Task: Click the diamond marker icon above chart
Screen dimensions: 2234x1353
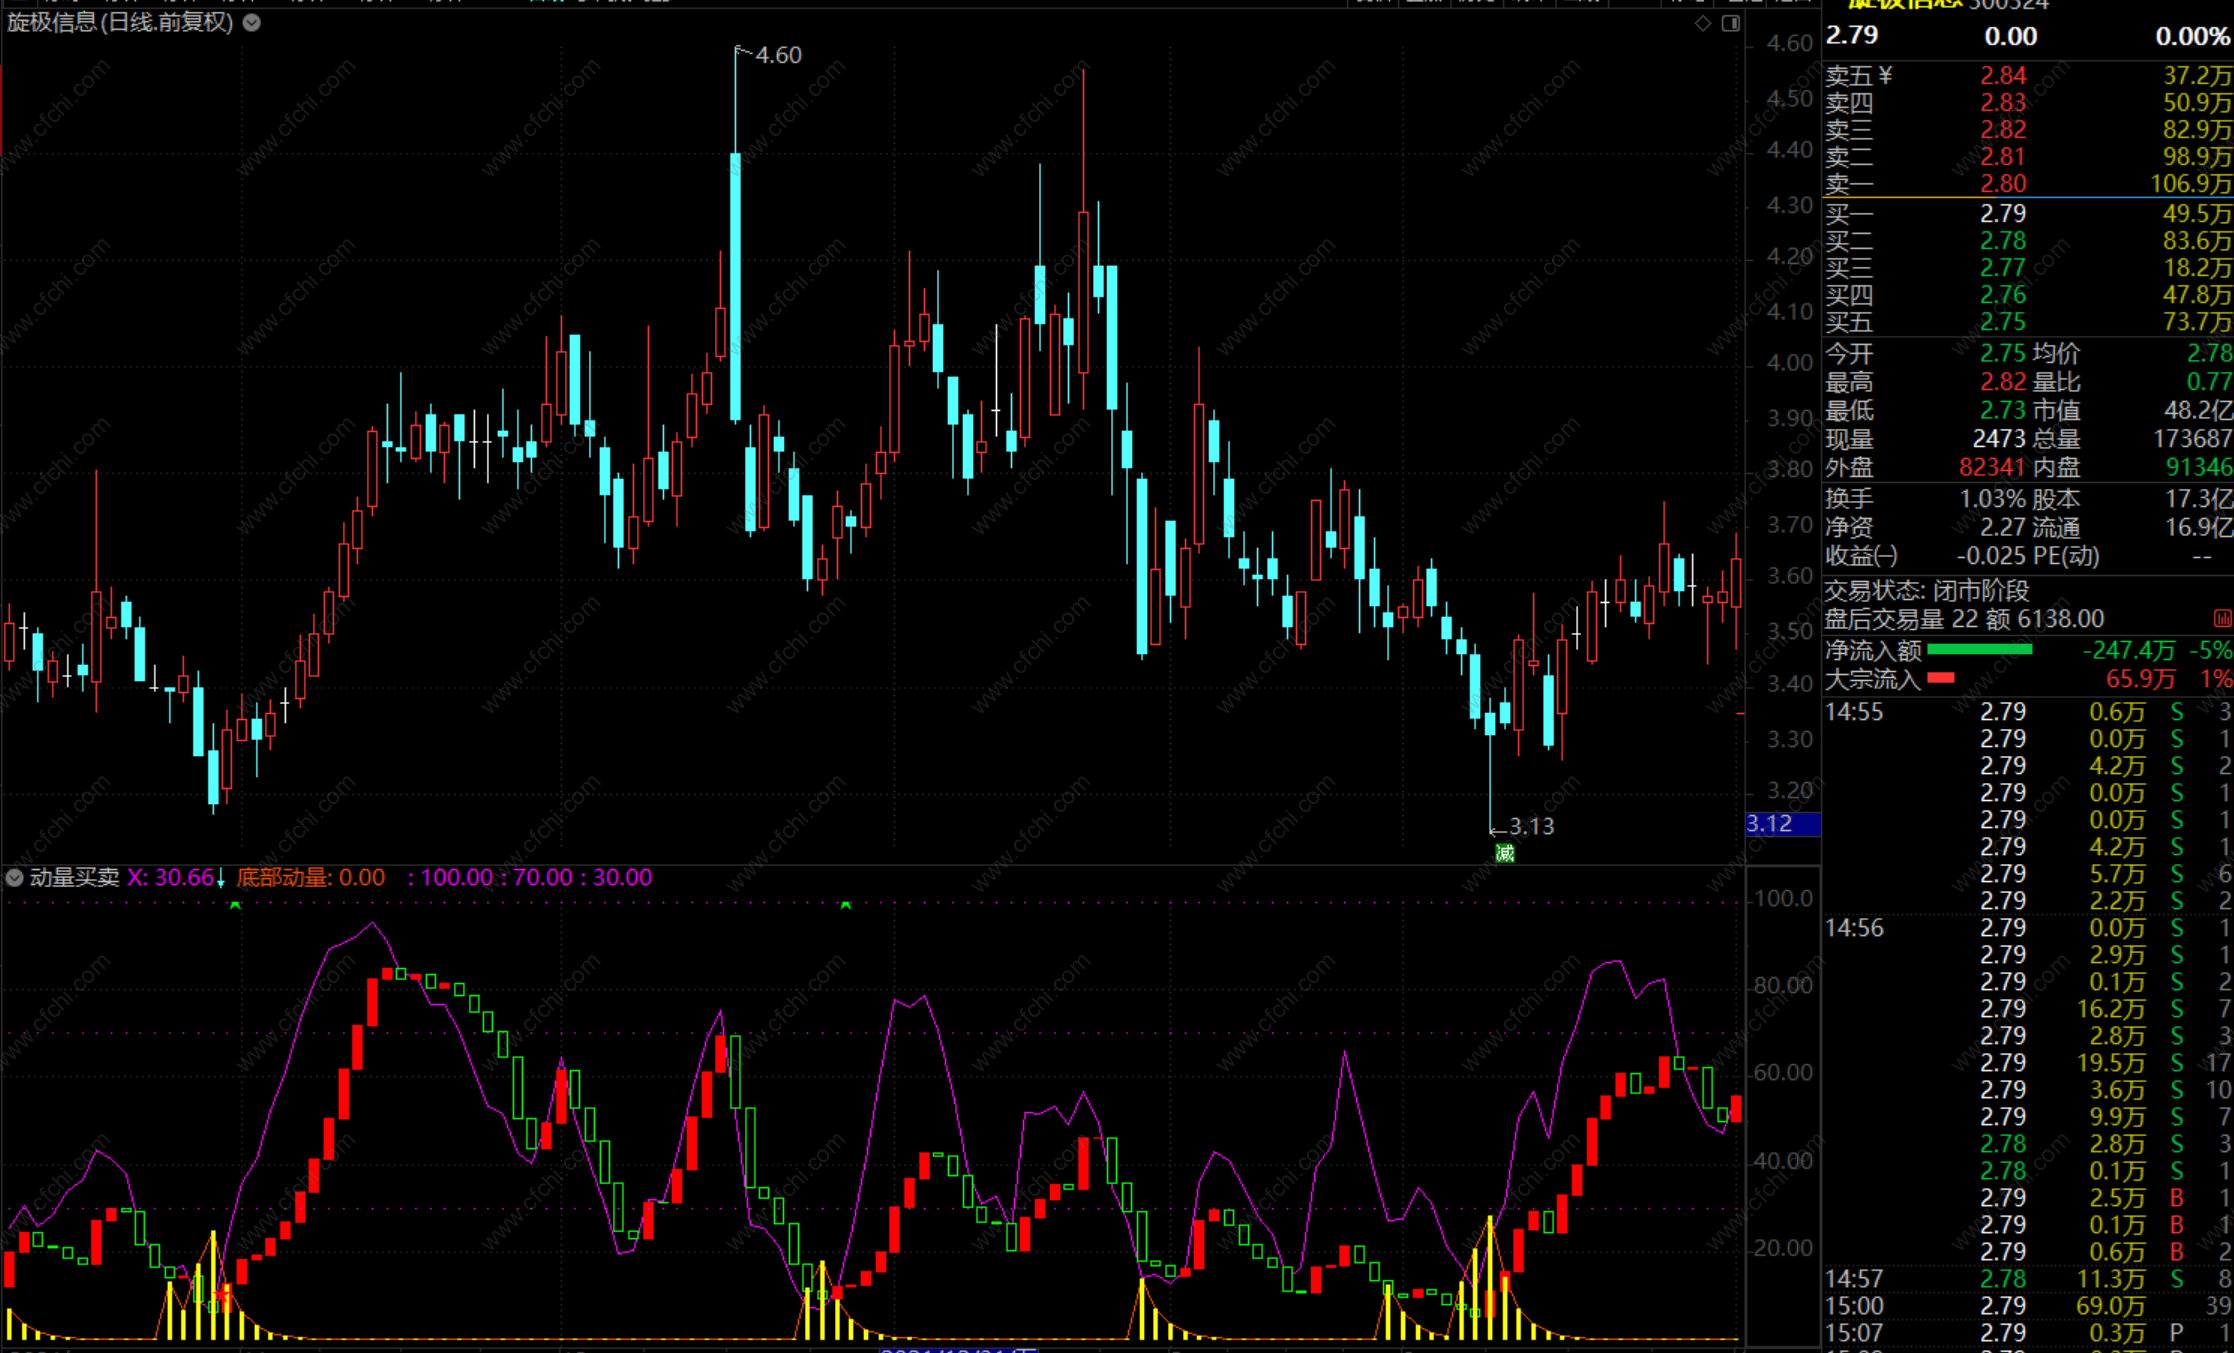Action: (1703, 23)
